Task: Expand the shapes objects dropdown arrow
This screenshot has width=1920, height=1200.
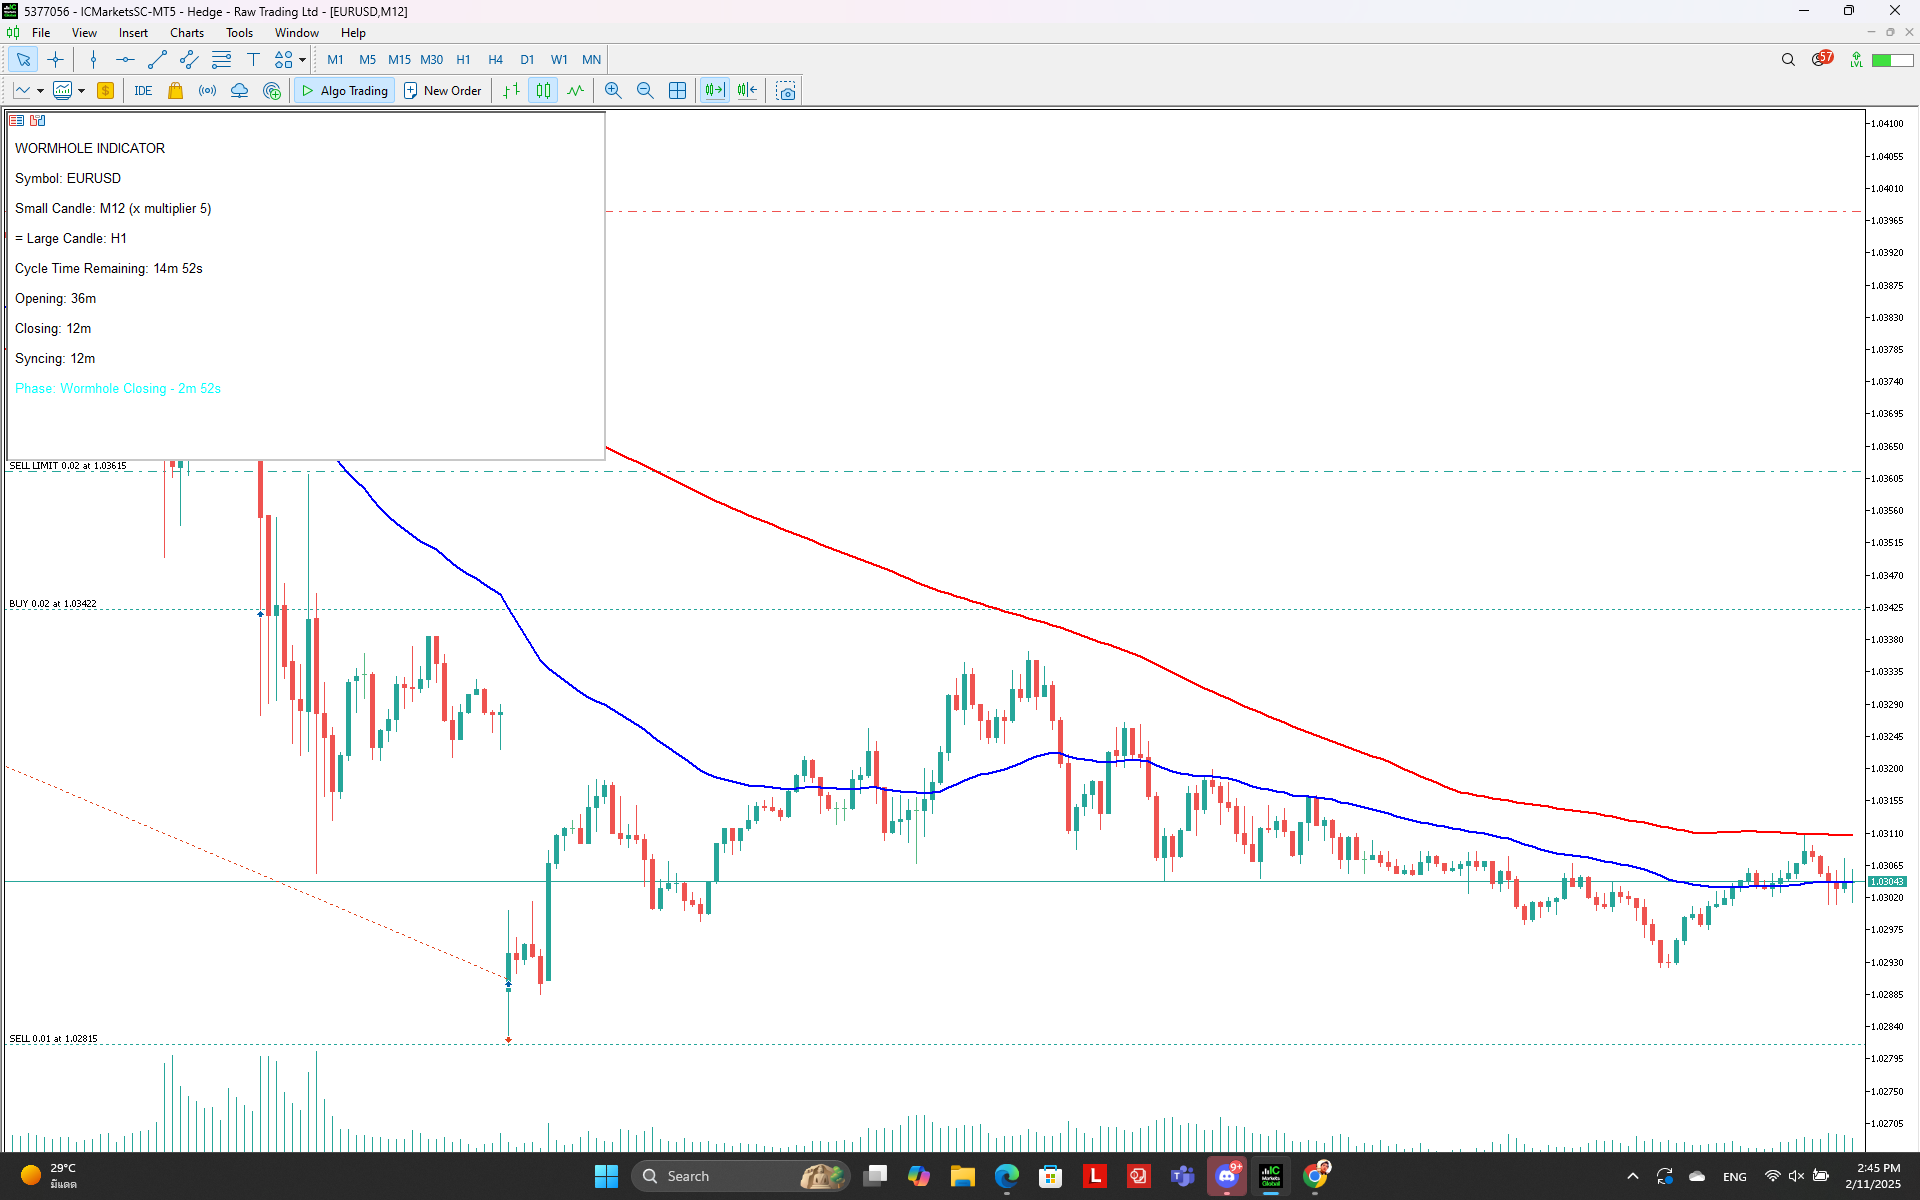Action: pos(302,60)
